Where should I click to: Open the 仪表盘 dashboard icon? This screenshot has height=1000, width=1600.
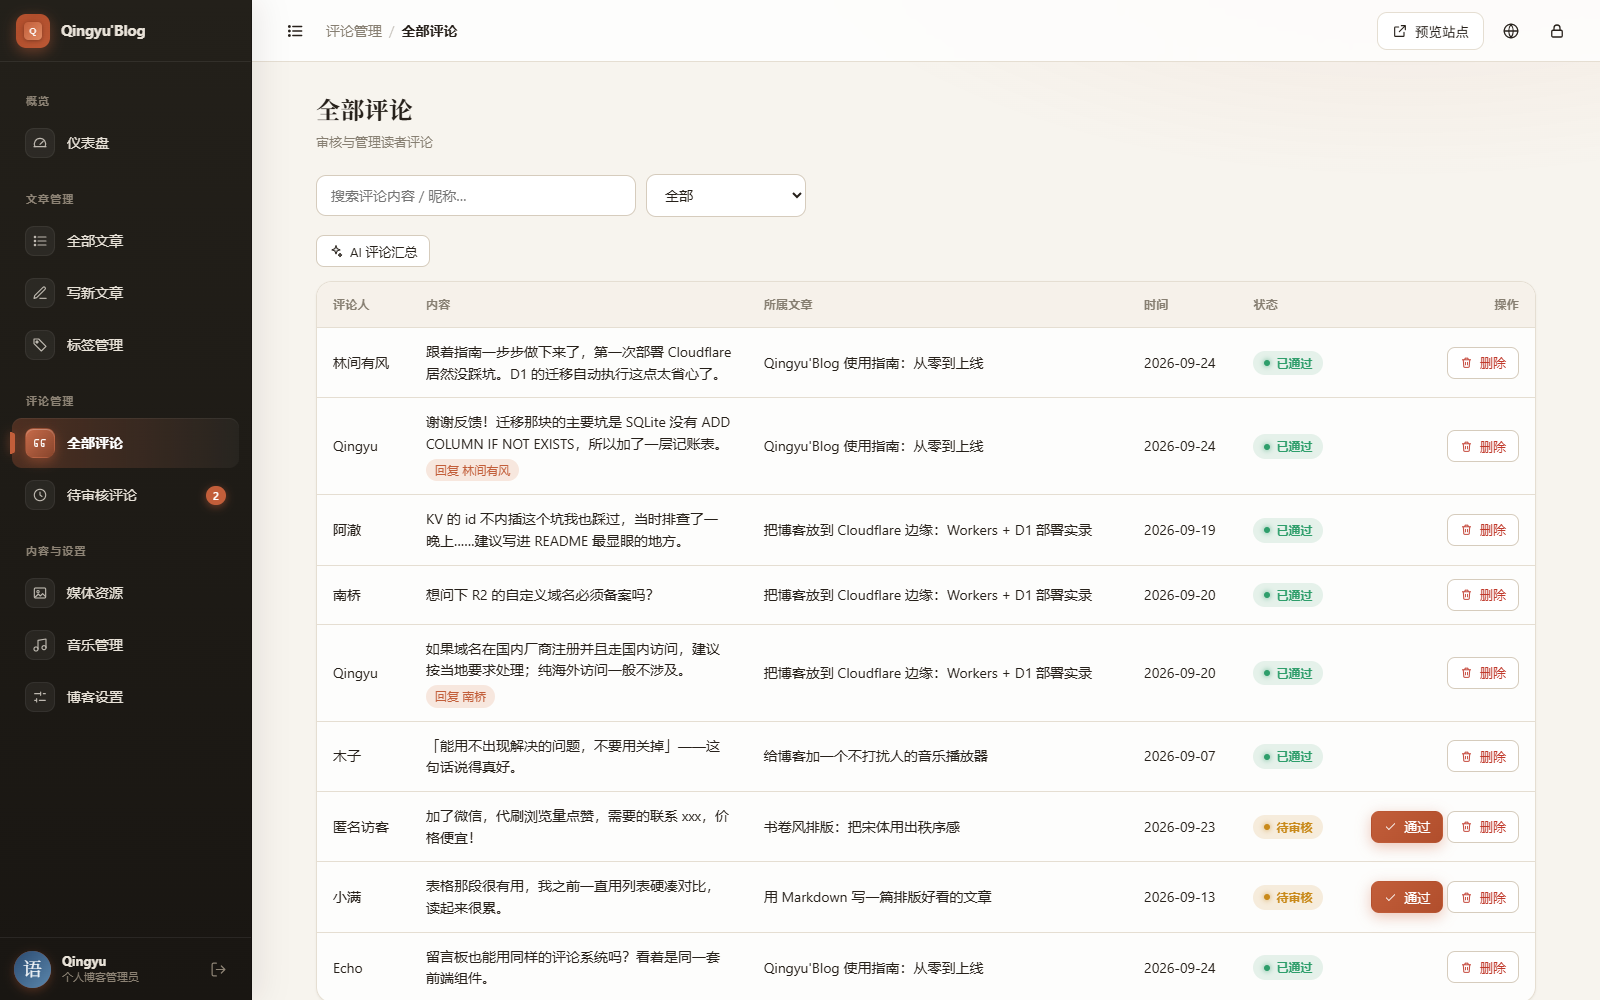[x=40, y=143]
